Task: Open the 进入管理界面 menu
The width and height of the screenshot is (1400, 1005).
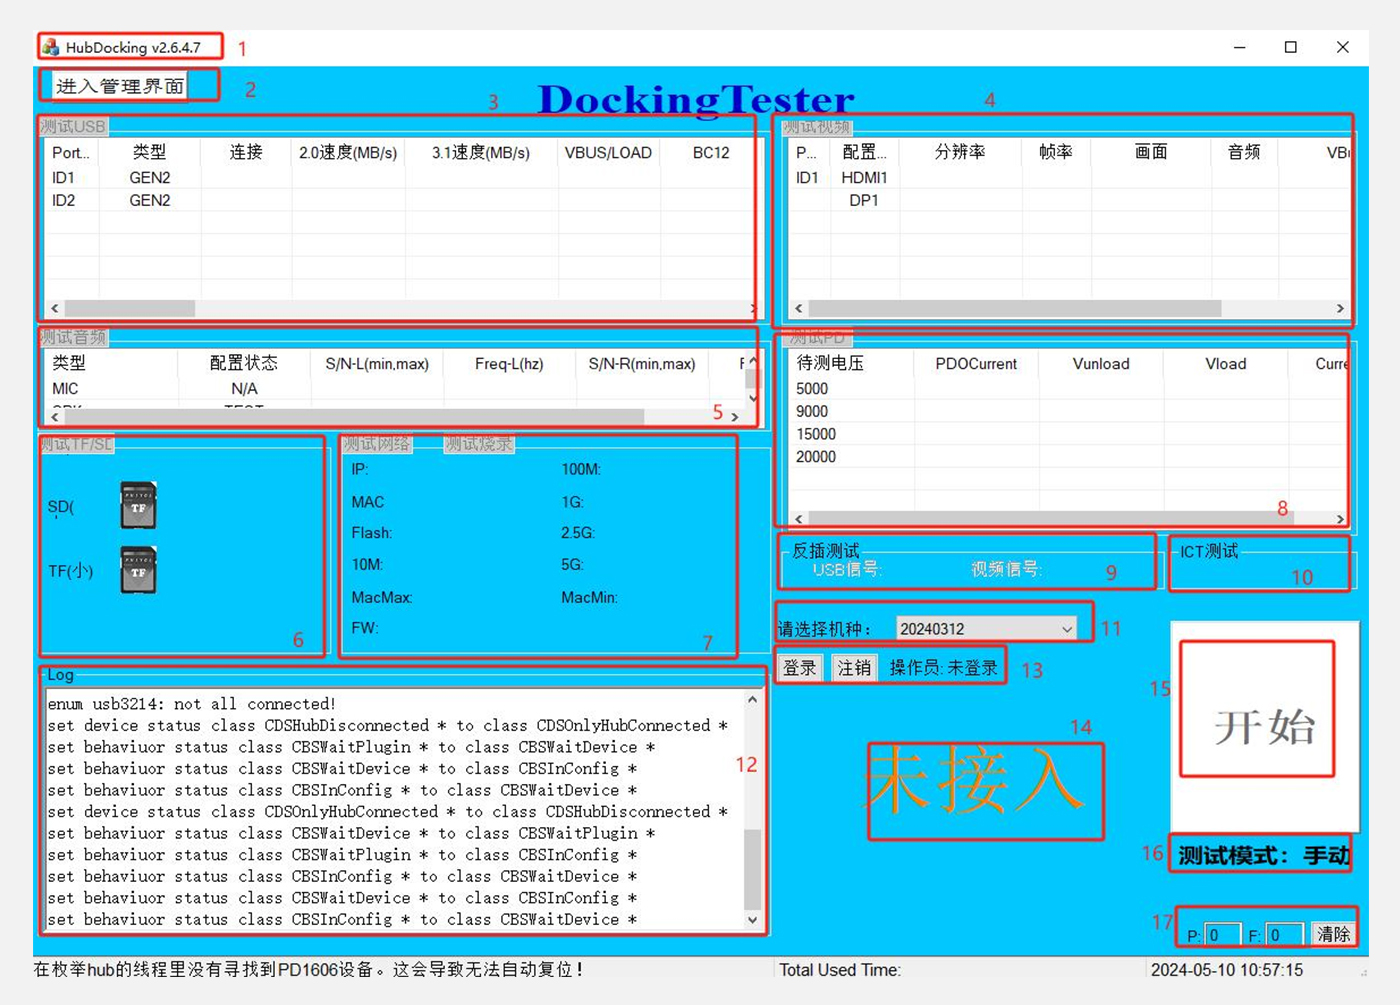Action: click(120, 86)
